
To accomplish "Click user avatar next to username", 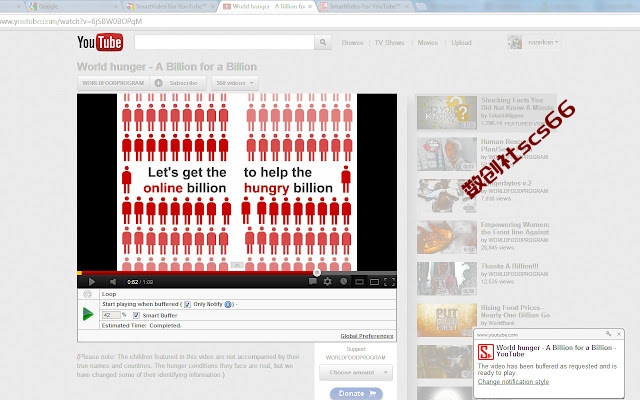I will pyautogui.click(x=515, y=42).
